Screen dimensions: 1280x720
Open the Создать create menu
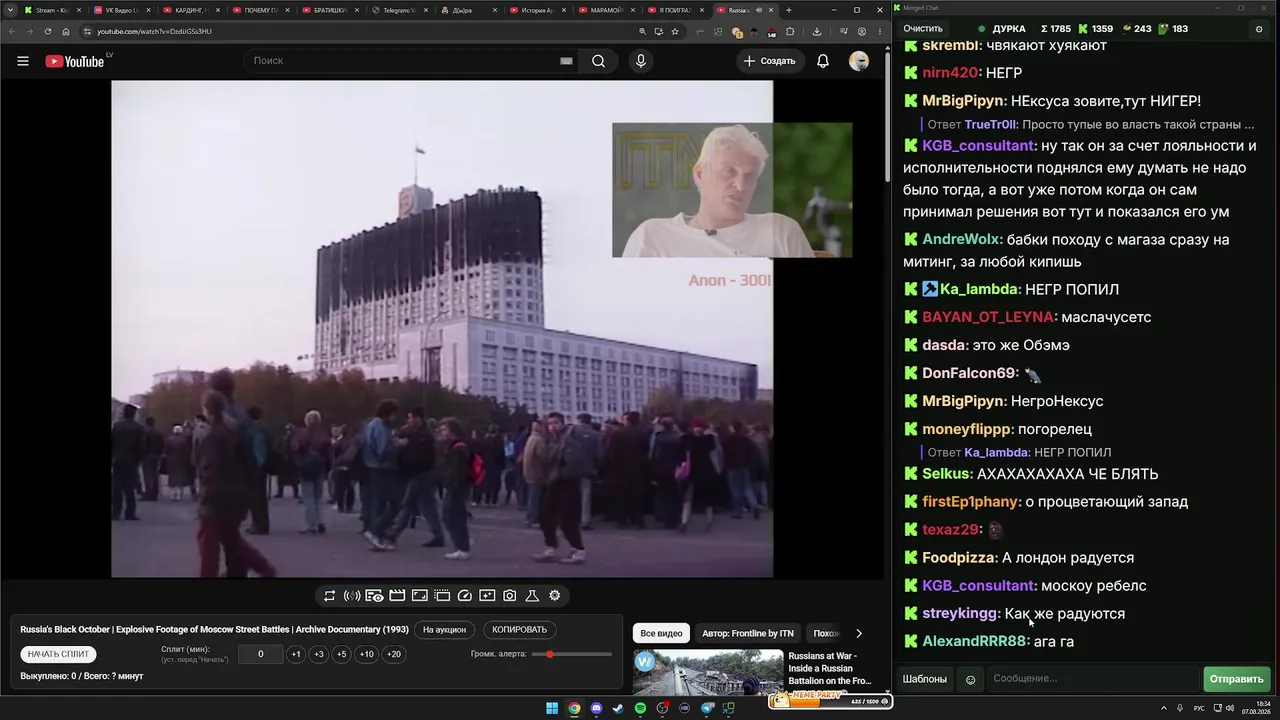pos(769,61)
